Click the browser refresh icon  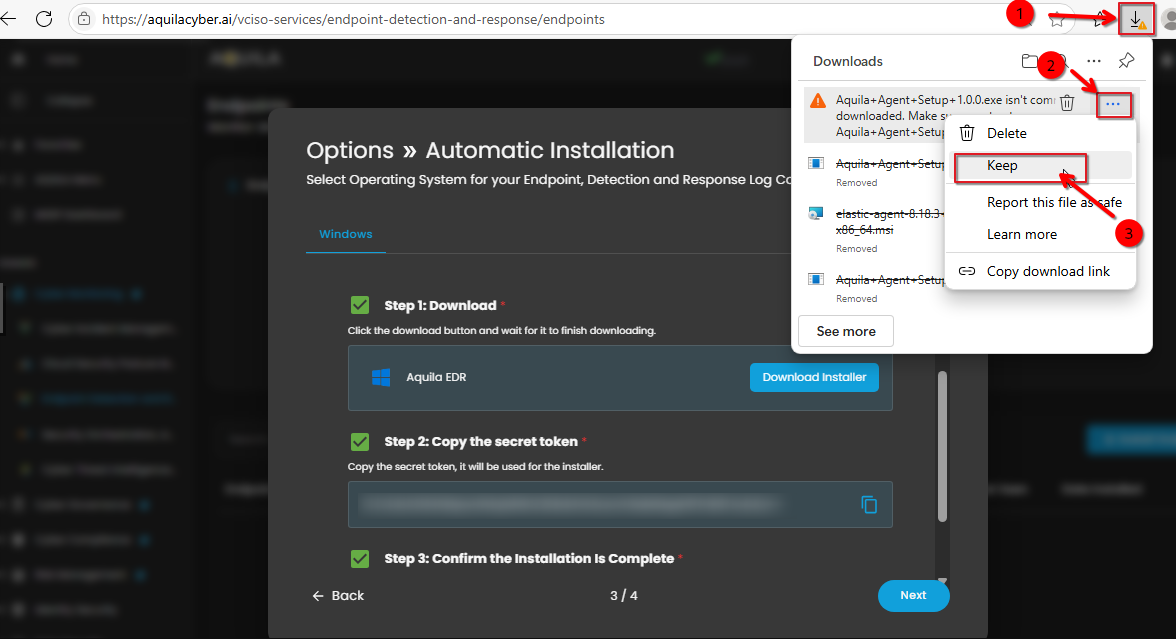click(x=44, y=19)
